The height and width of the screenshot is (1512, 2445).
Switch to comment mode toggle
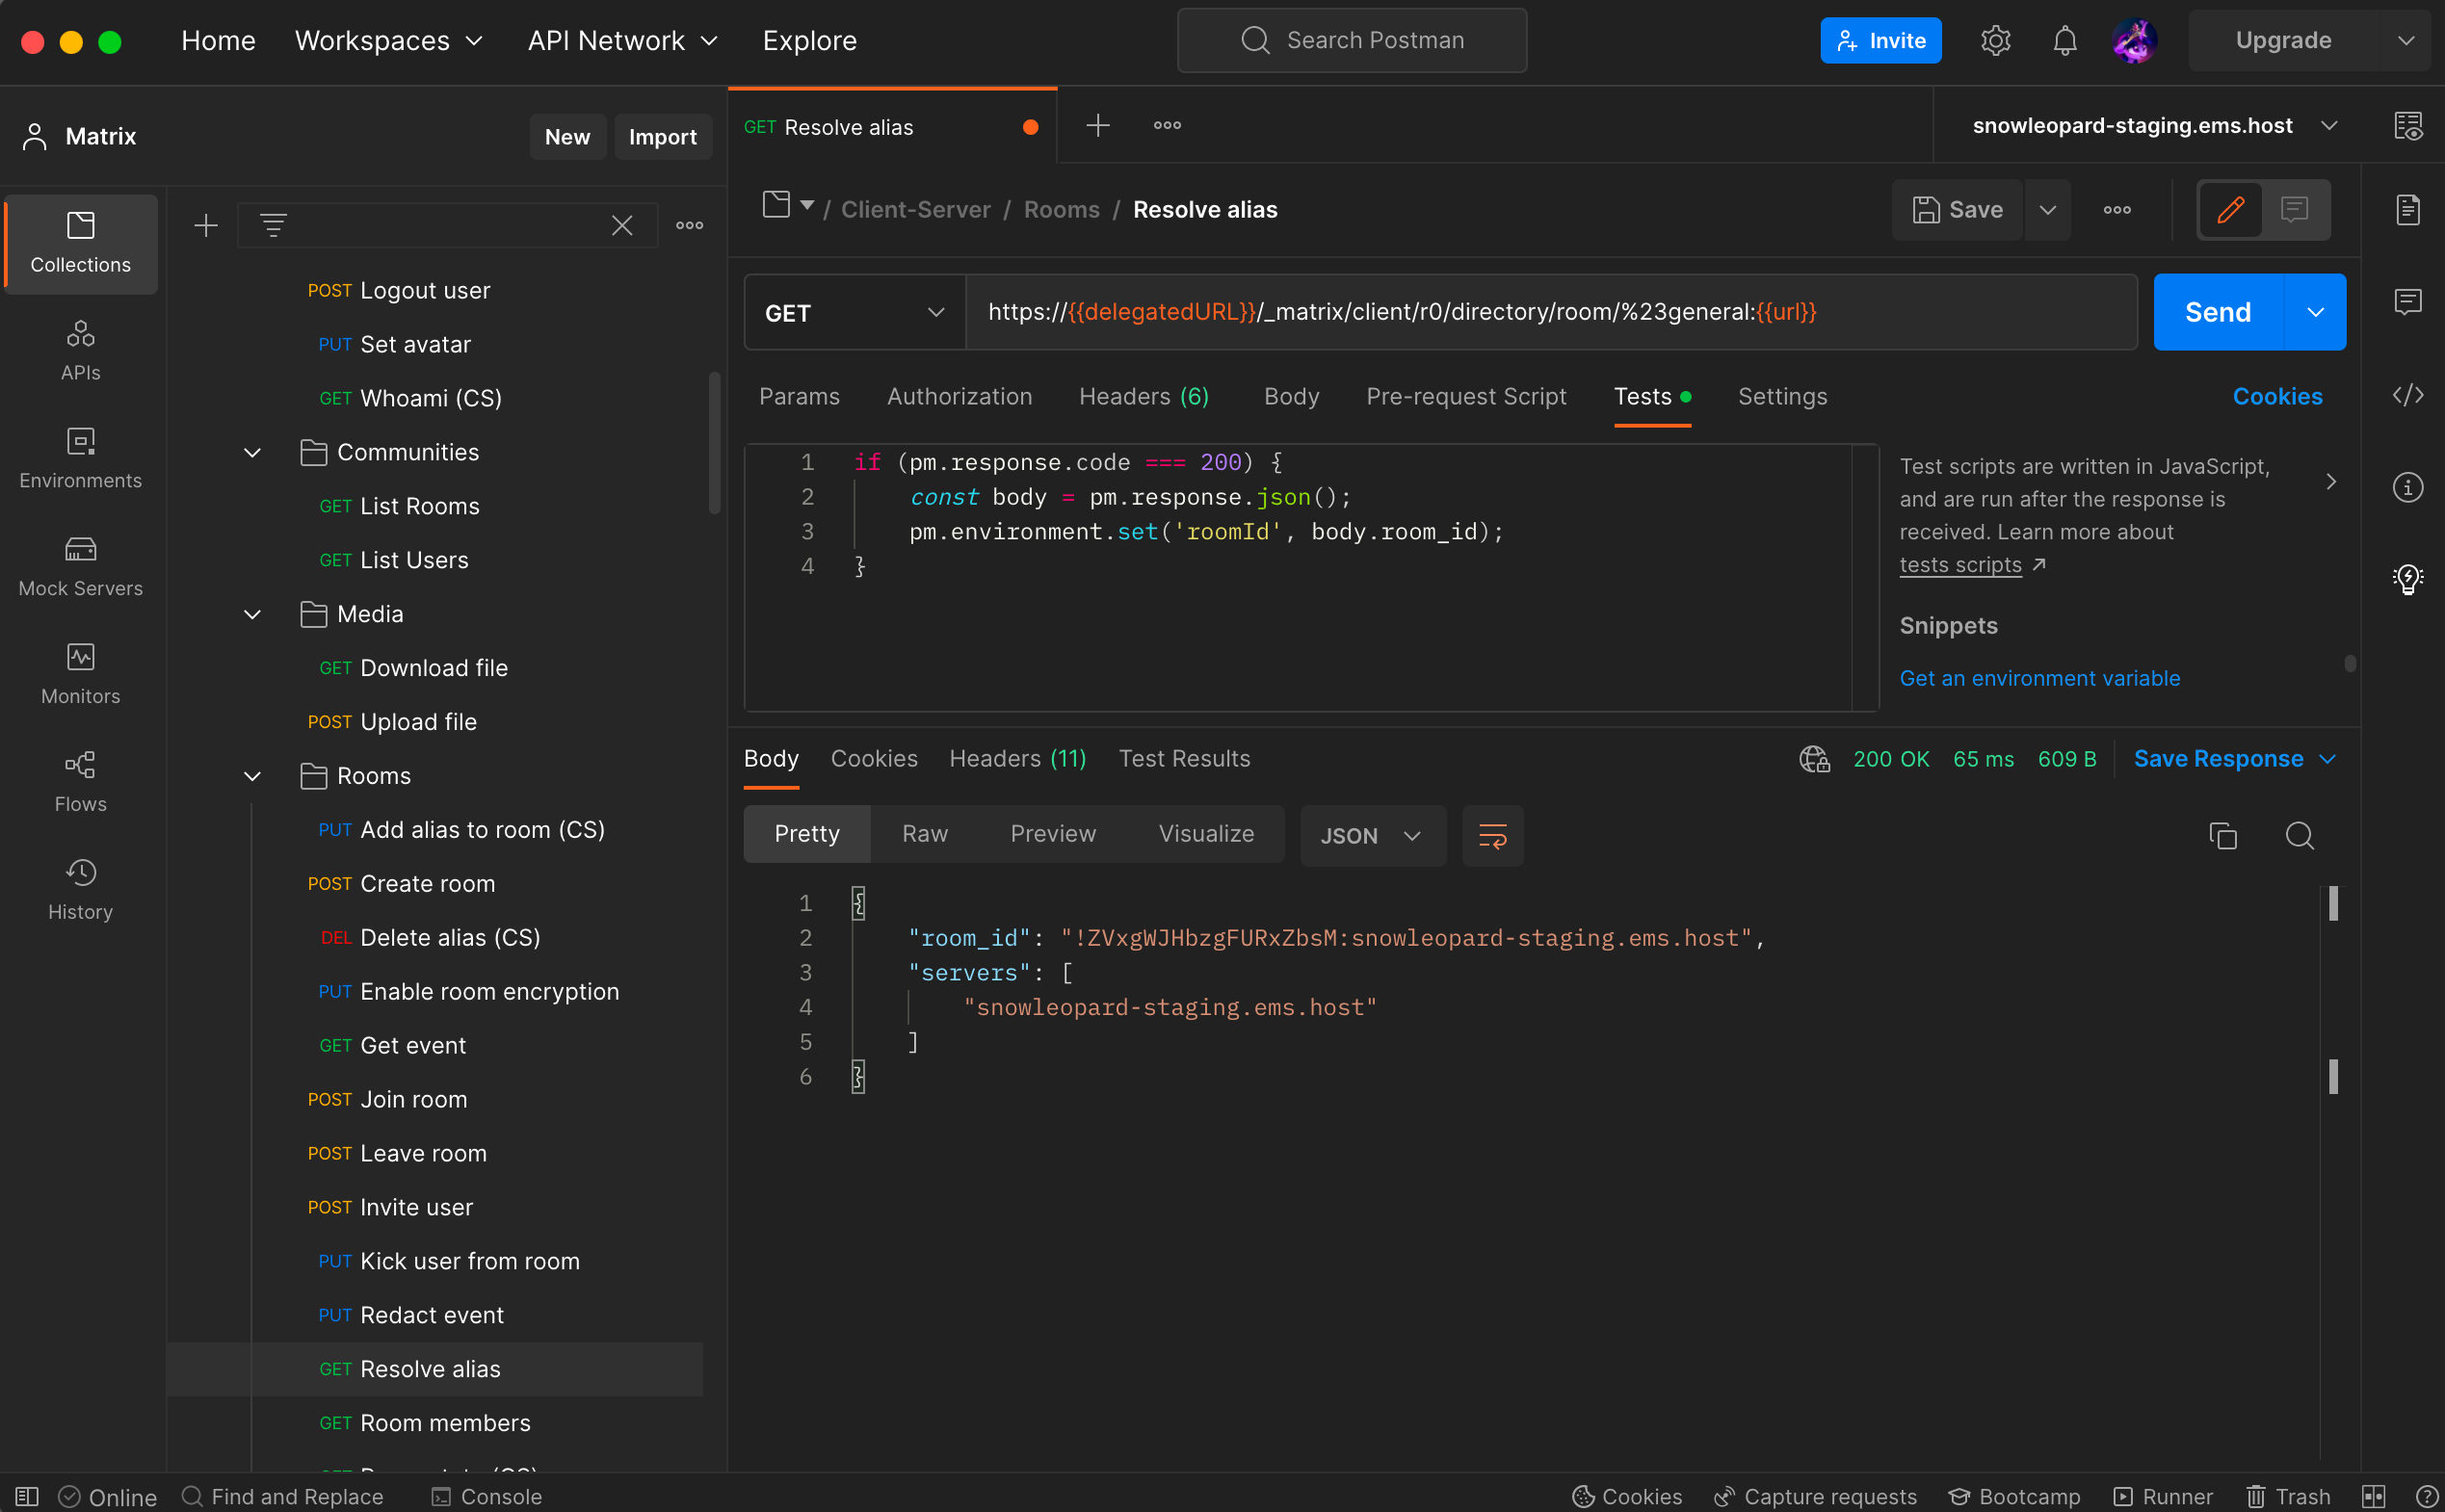pos(2294,210)
